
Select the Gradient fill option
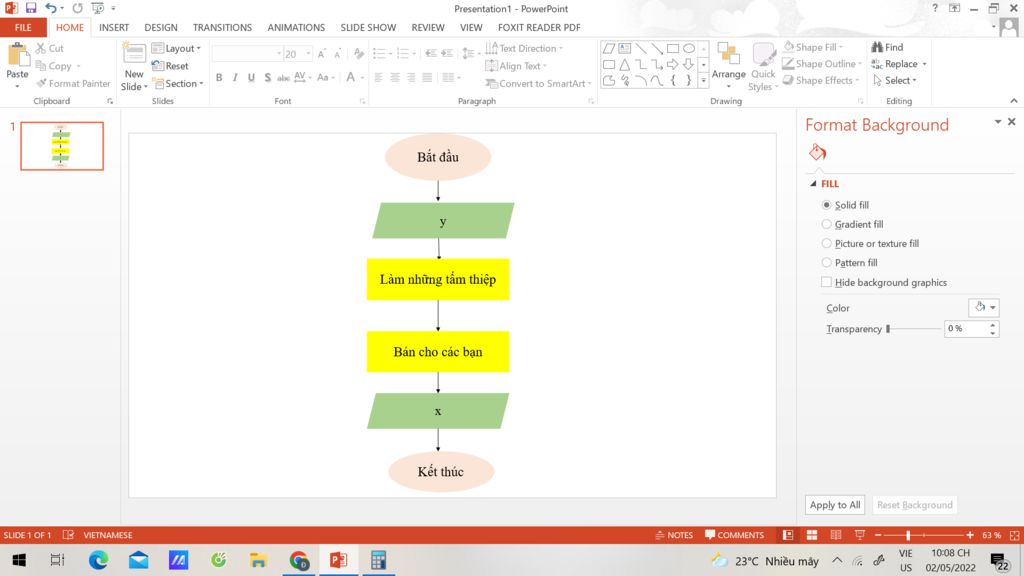coord(826,225)
